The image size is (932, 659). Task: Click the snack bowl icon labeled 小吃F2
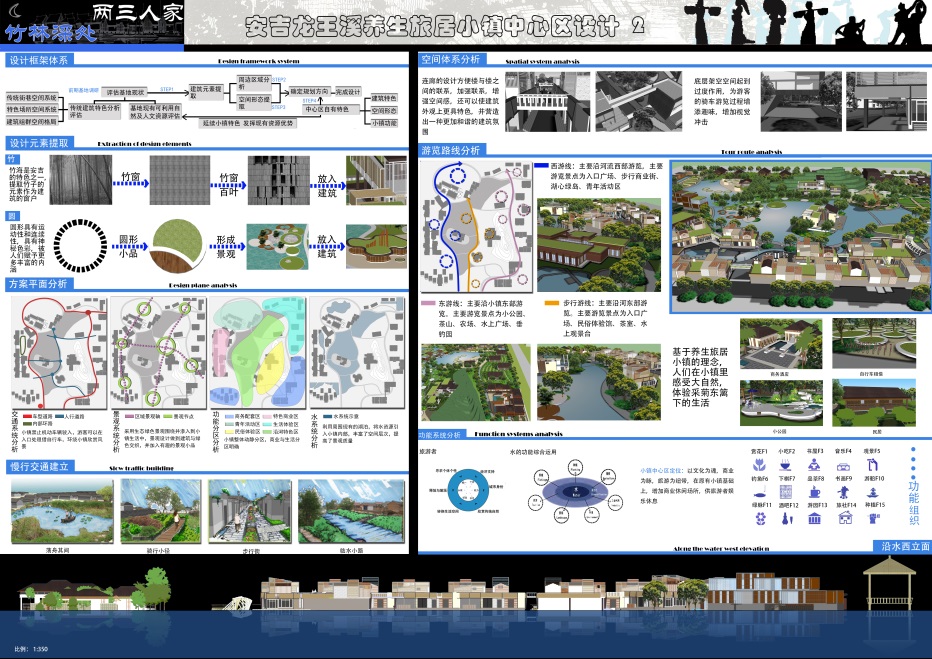tap(787, 465)
